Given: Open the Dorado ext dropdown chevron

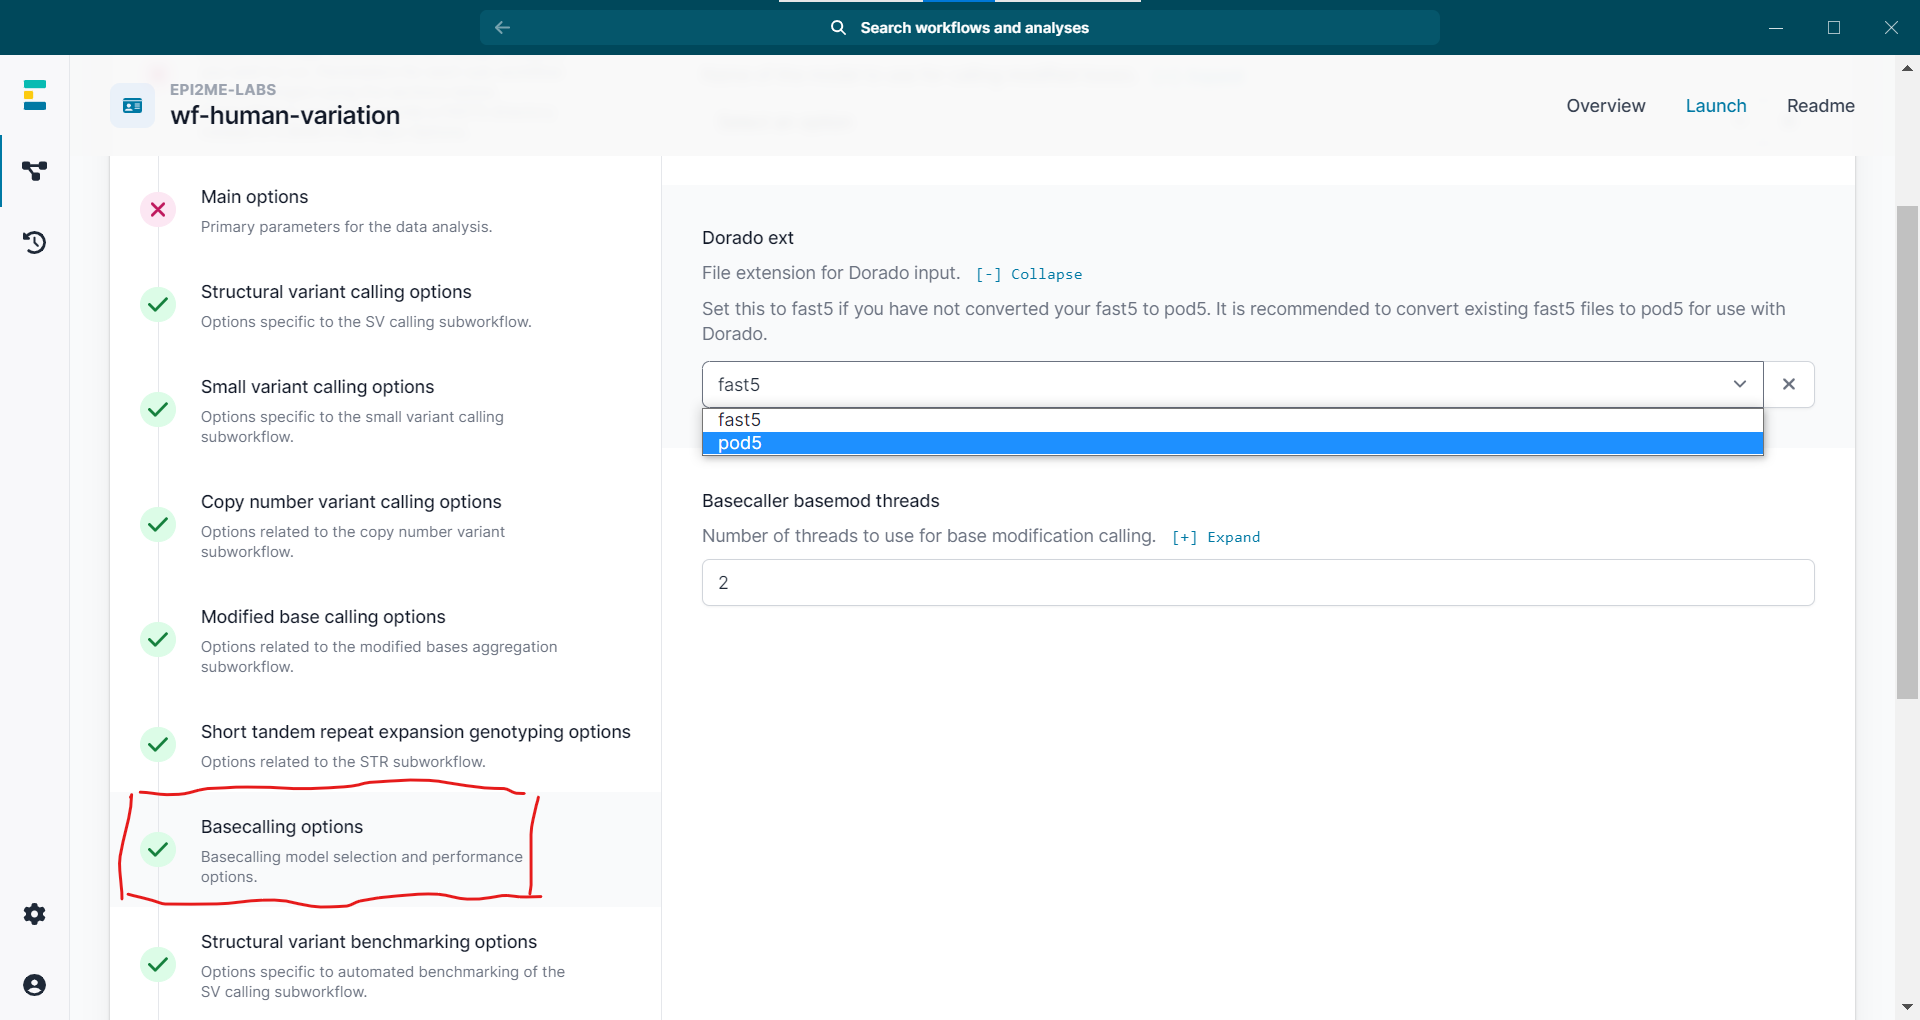Looking at the screenshot, I should 1740,384.
